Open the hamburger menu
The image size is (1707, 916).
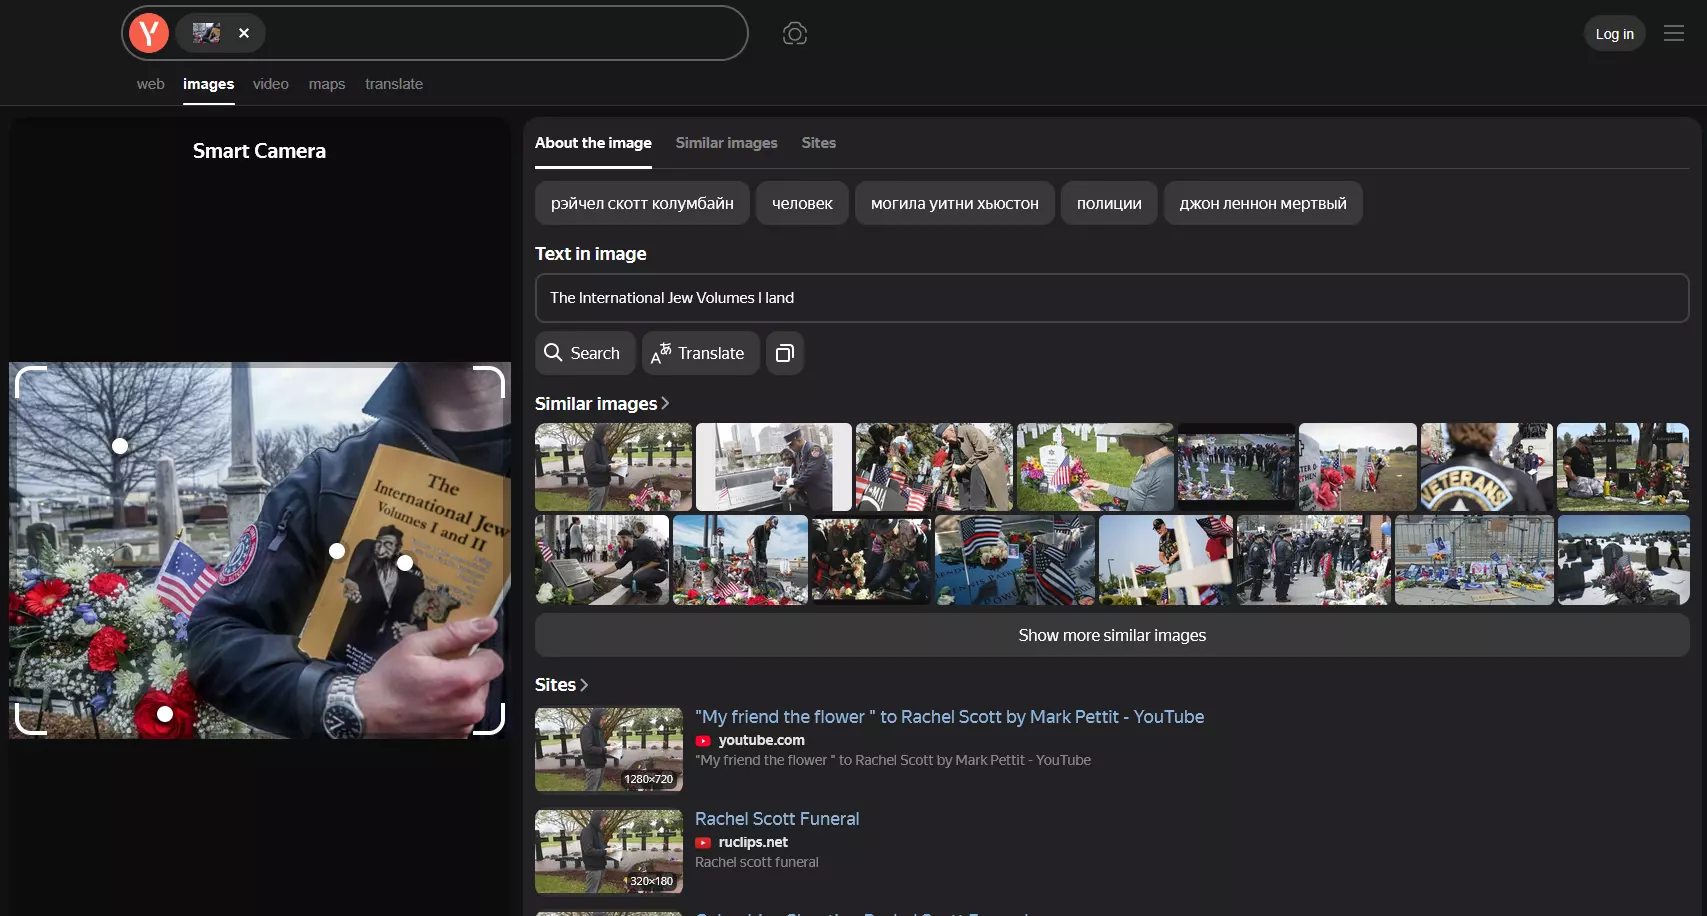click(x=1674, y=33)
